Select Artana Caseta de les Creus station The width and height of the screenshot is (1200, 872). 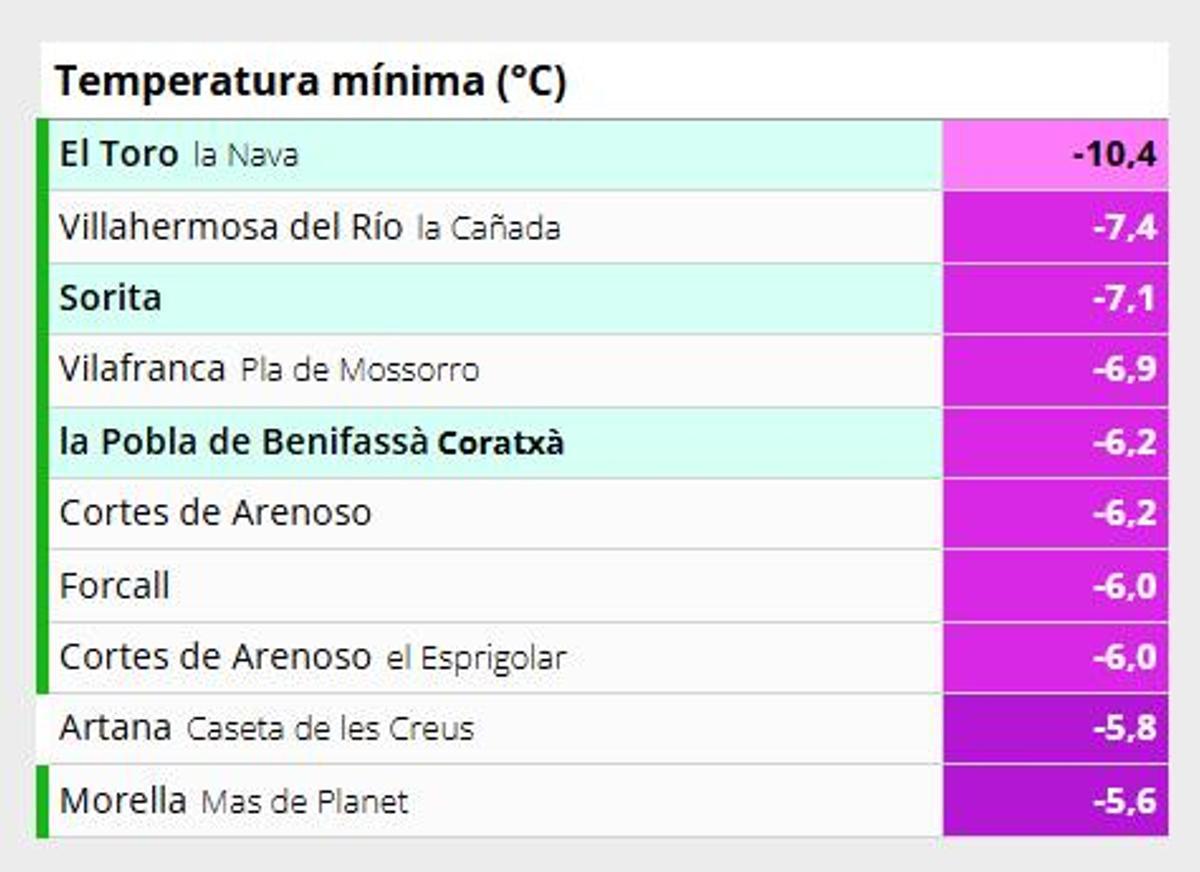click(x=266, y=728)
